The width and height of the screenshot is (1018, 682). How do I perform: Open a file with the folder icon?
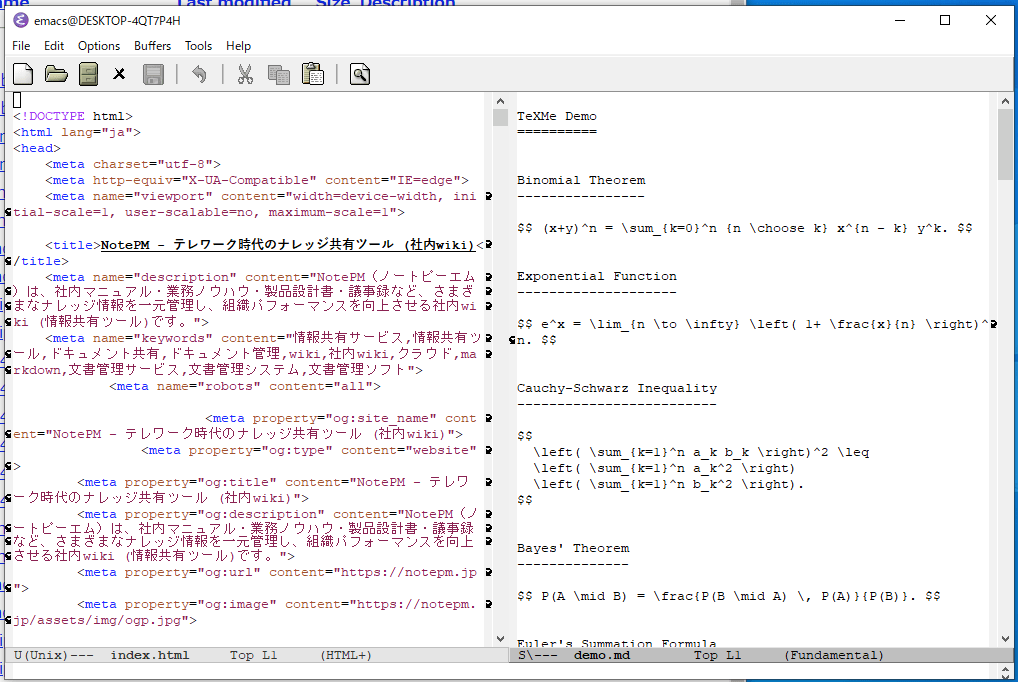[56, 74]
